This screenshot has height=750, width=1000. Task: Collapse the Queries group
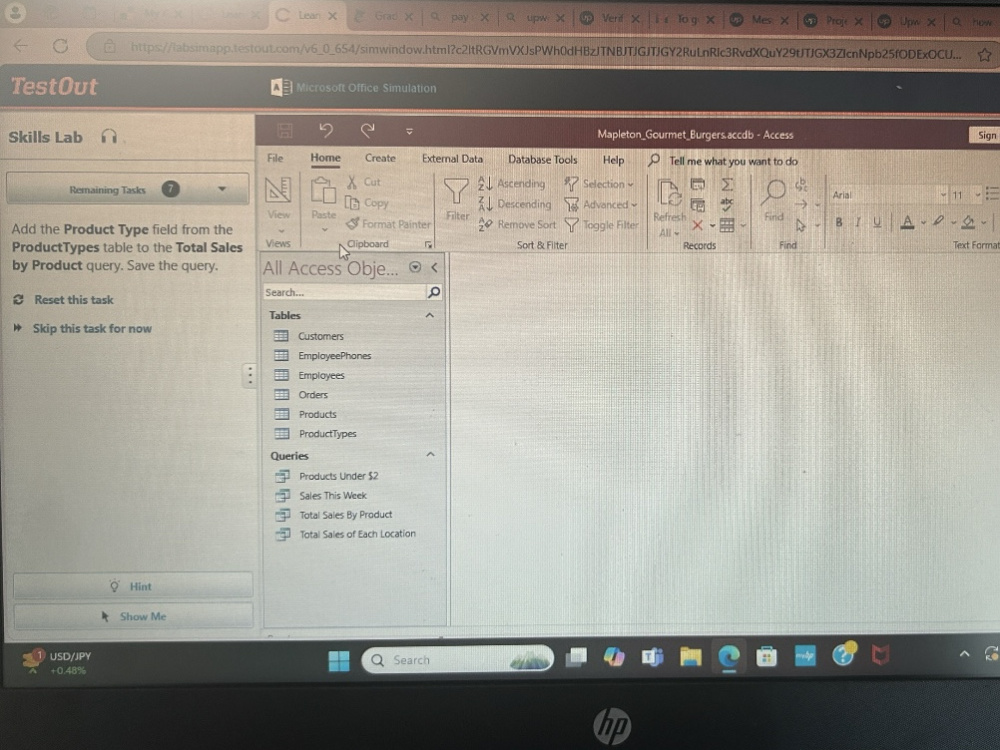[430, 455]
